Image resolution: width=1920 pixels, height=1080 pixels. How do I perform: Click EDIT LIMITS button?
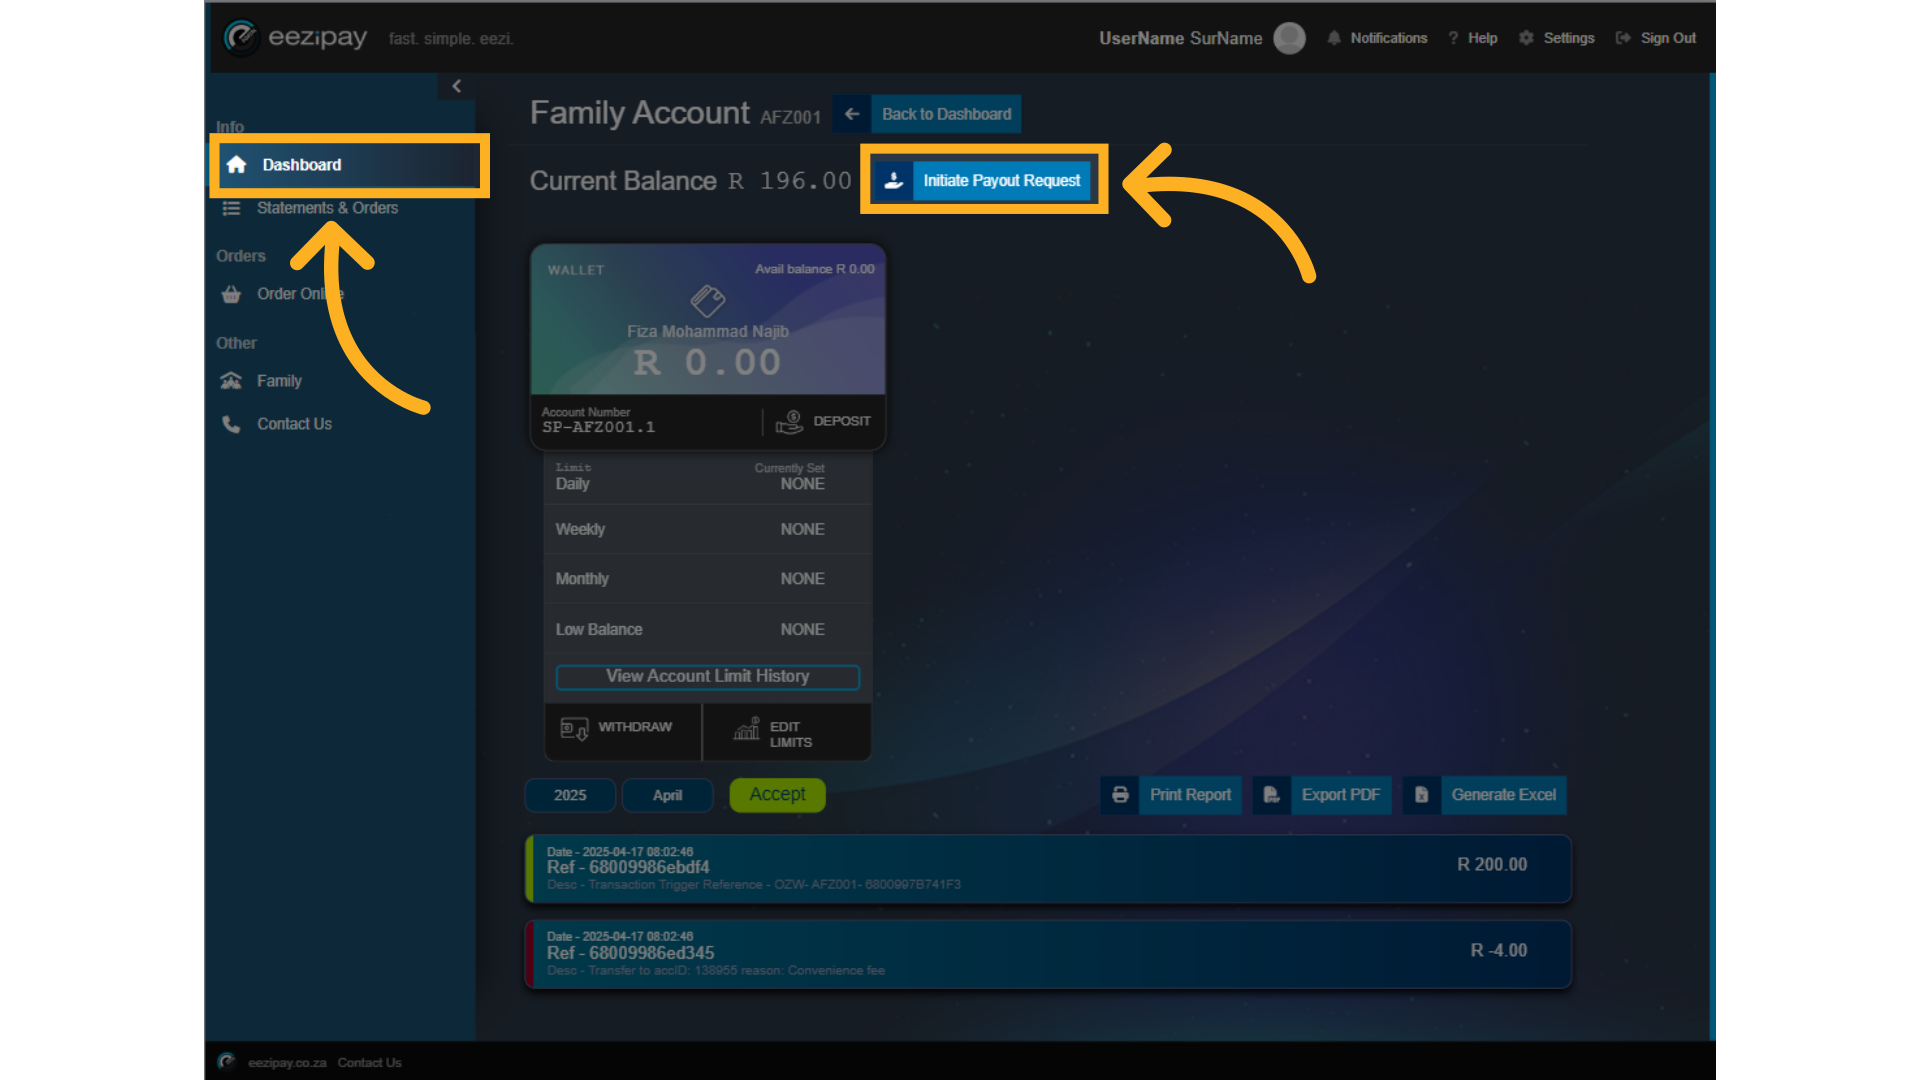tap(787, 731)
